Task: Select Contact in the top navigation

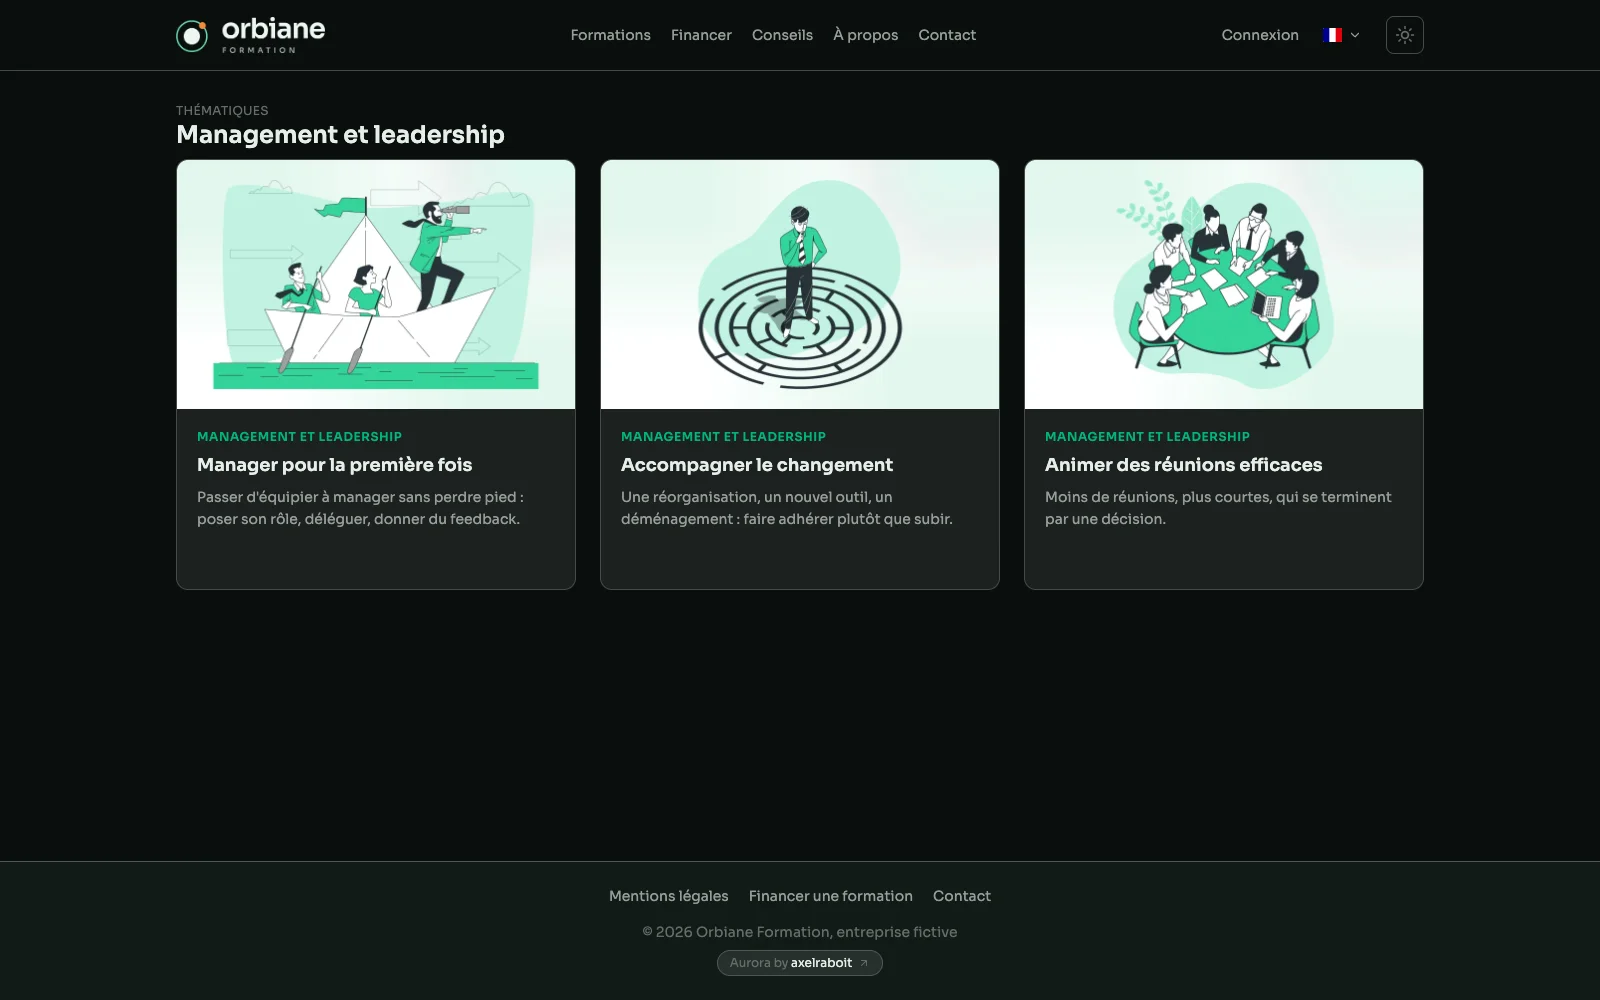Action: (947, 35)
